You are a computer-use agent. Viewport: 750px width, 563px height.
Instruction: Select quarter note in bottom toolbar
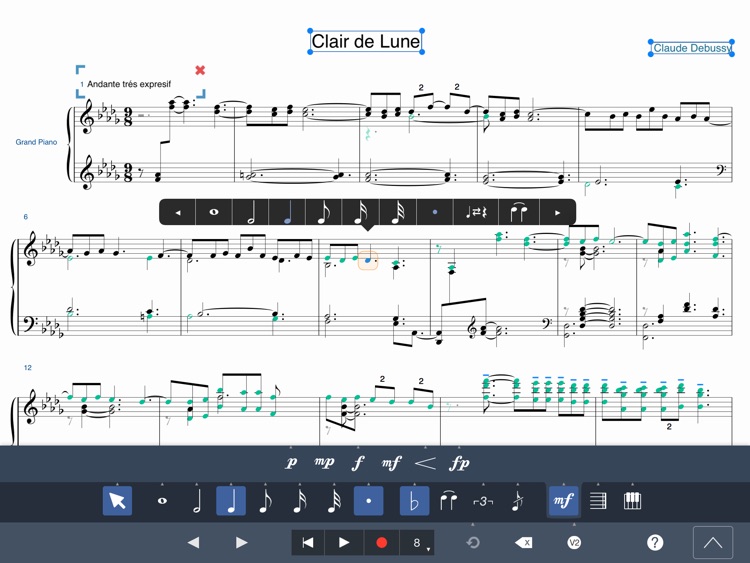[231, 501]
